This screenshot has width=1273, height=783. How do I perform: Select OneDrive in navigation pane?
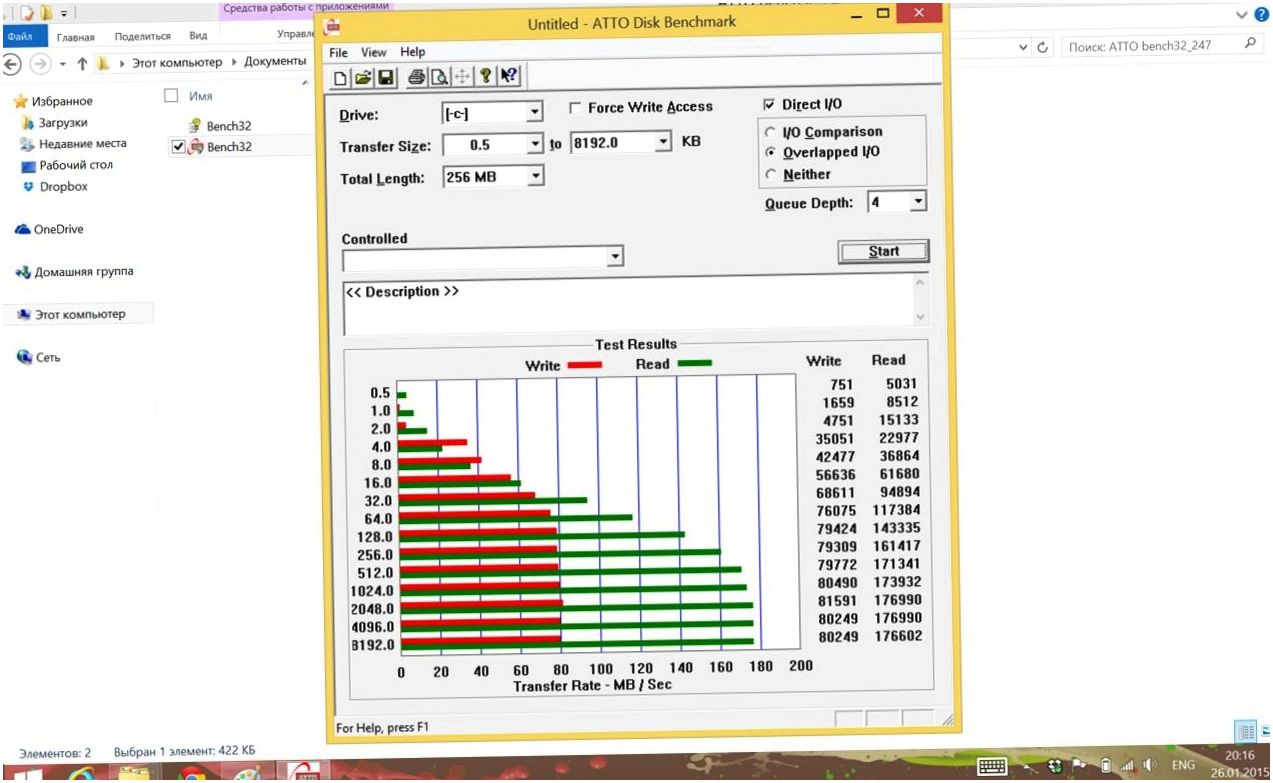(x=49, y=229)
